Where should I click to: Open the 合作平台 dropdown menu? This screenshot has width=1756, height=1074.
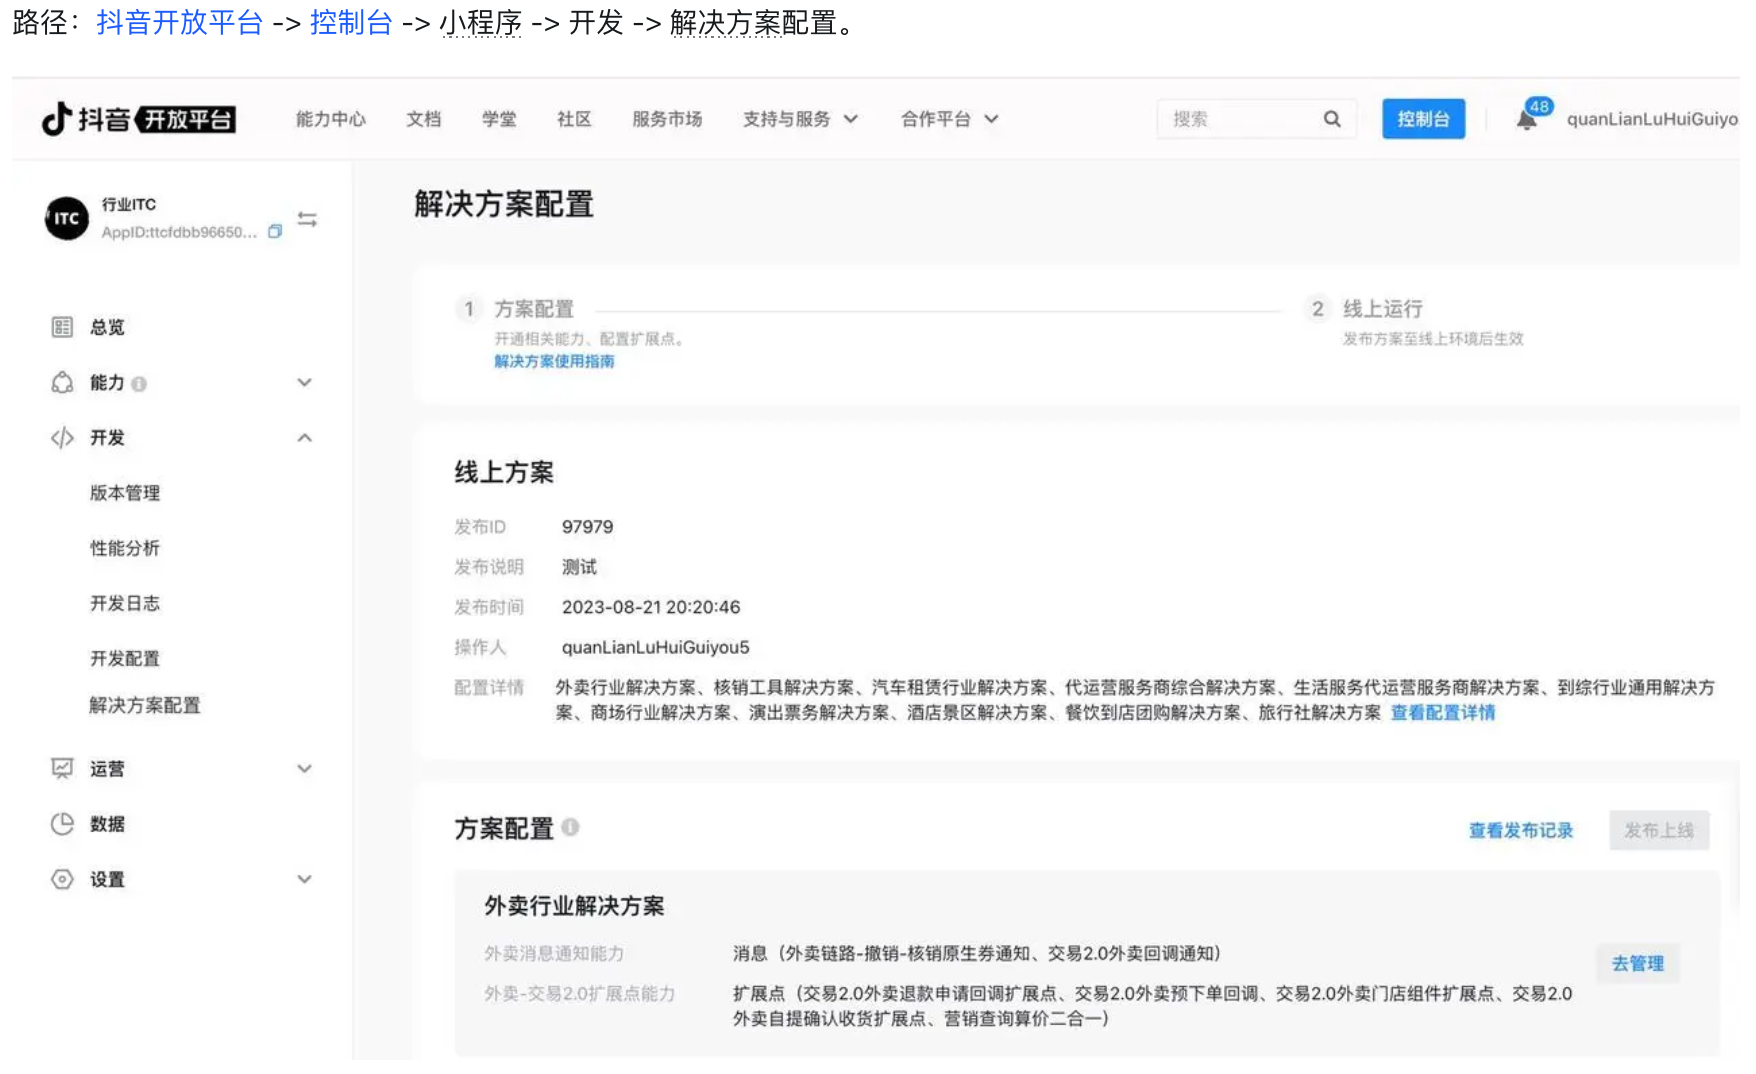948,119
